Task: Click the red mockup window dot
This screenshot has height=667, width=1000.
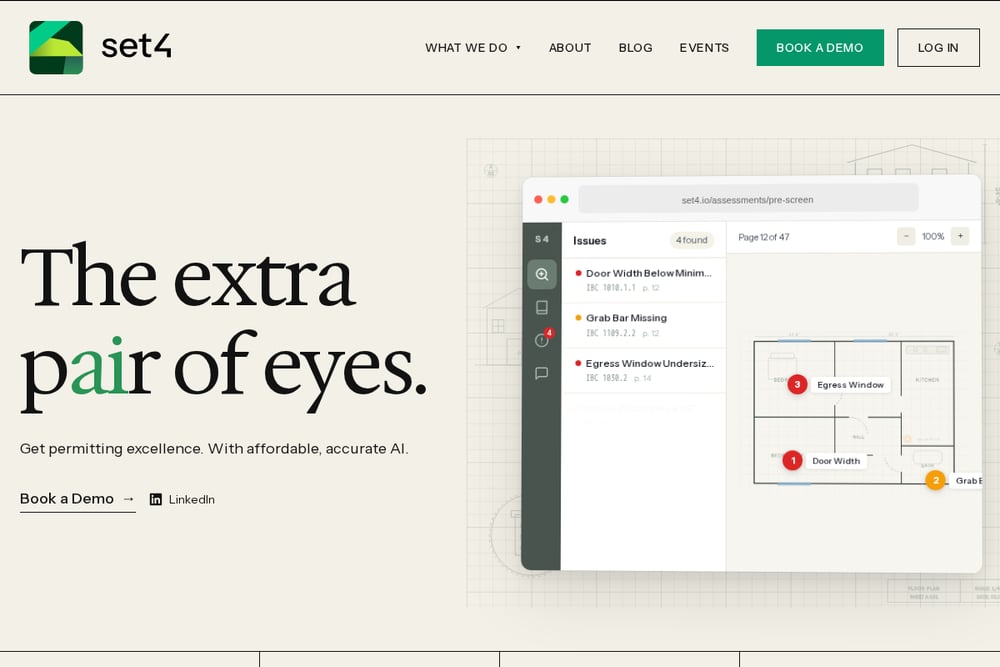Action: coord(538,200)
